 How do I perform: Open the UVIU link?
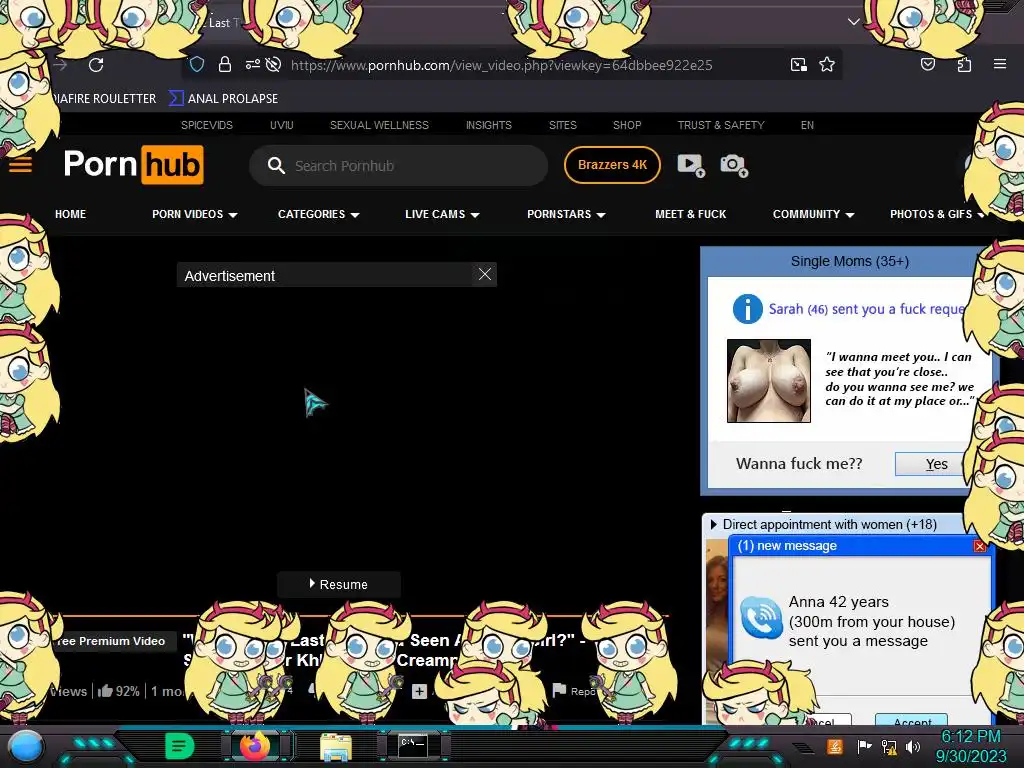pos(281,125)
